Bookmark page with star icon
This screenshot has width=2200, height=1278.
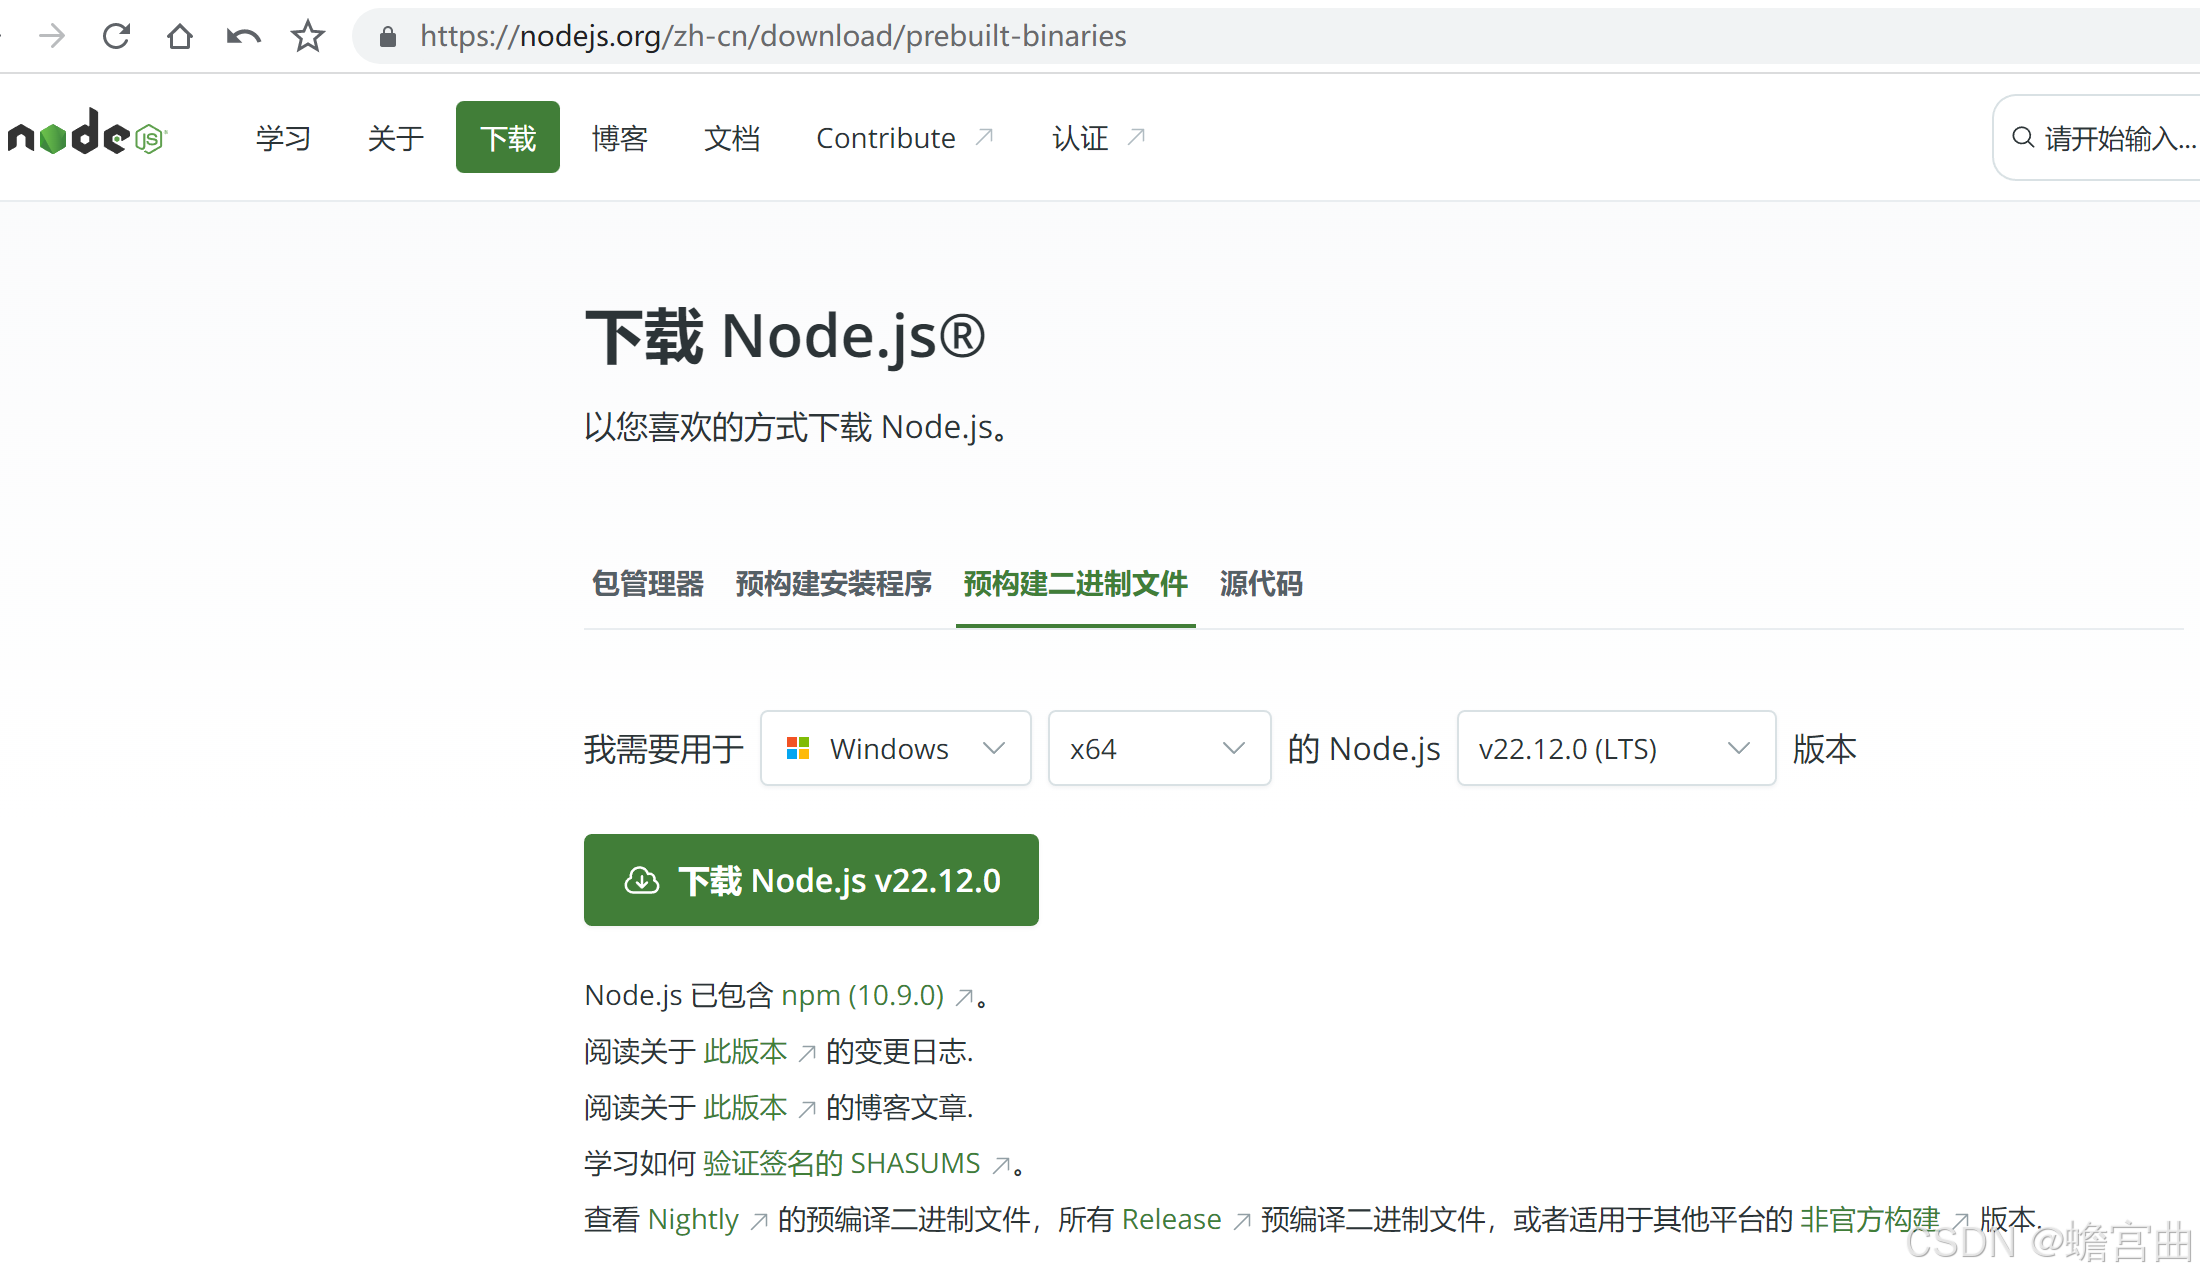coord(308,36)
